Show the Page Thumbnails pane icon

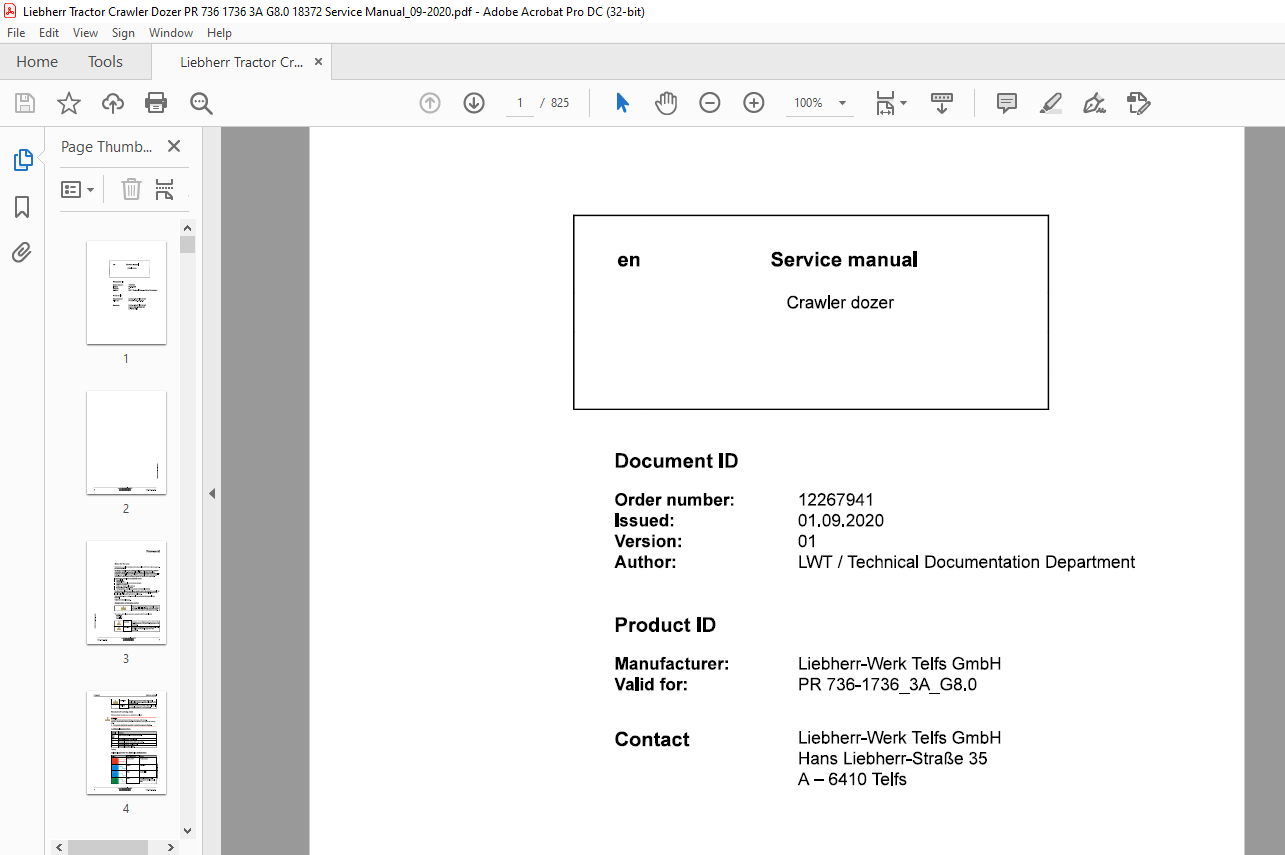click(x=22, y=160)
